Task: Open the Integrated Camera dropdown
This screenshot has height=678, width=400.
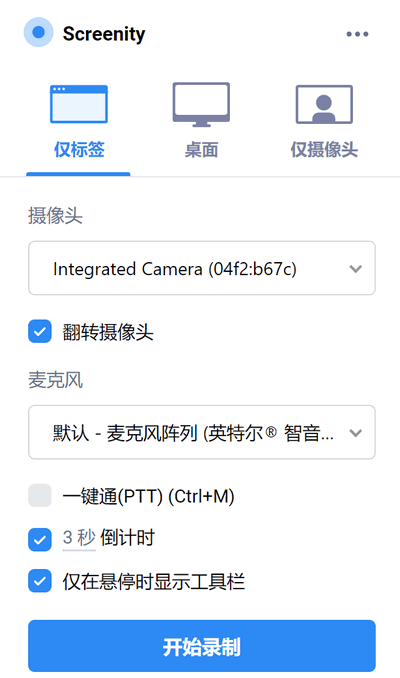Action: pyautogui.click(x=202, y=268)
